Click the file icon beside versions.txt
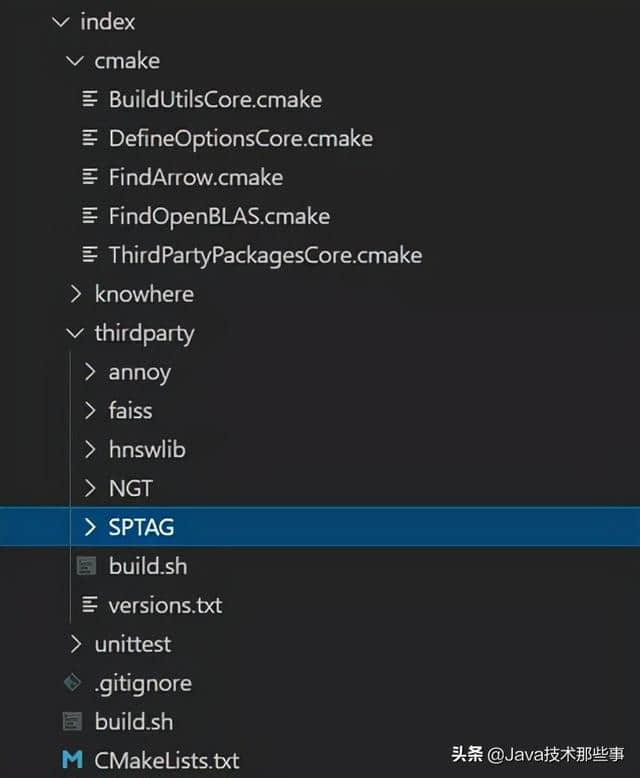This screenshot has width=640, height=778. click(91, 605)
